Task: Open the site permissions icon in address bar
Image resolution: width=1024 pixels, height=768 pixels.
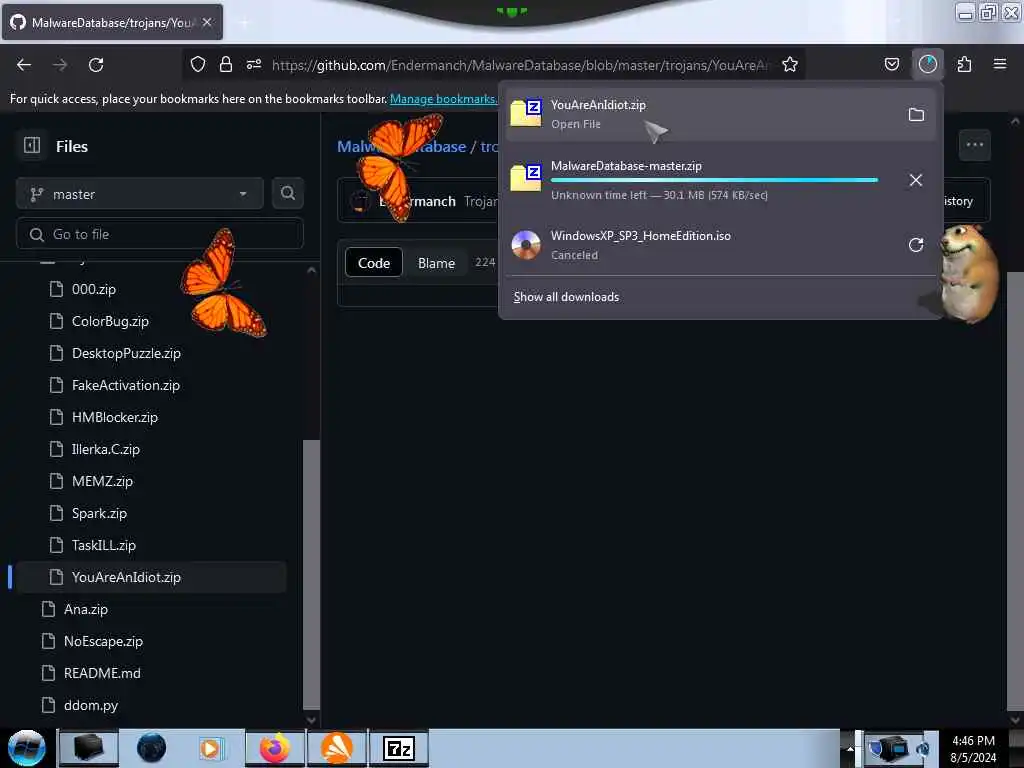Action: pyautogui.click(x=254, y=64)
